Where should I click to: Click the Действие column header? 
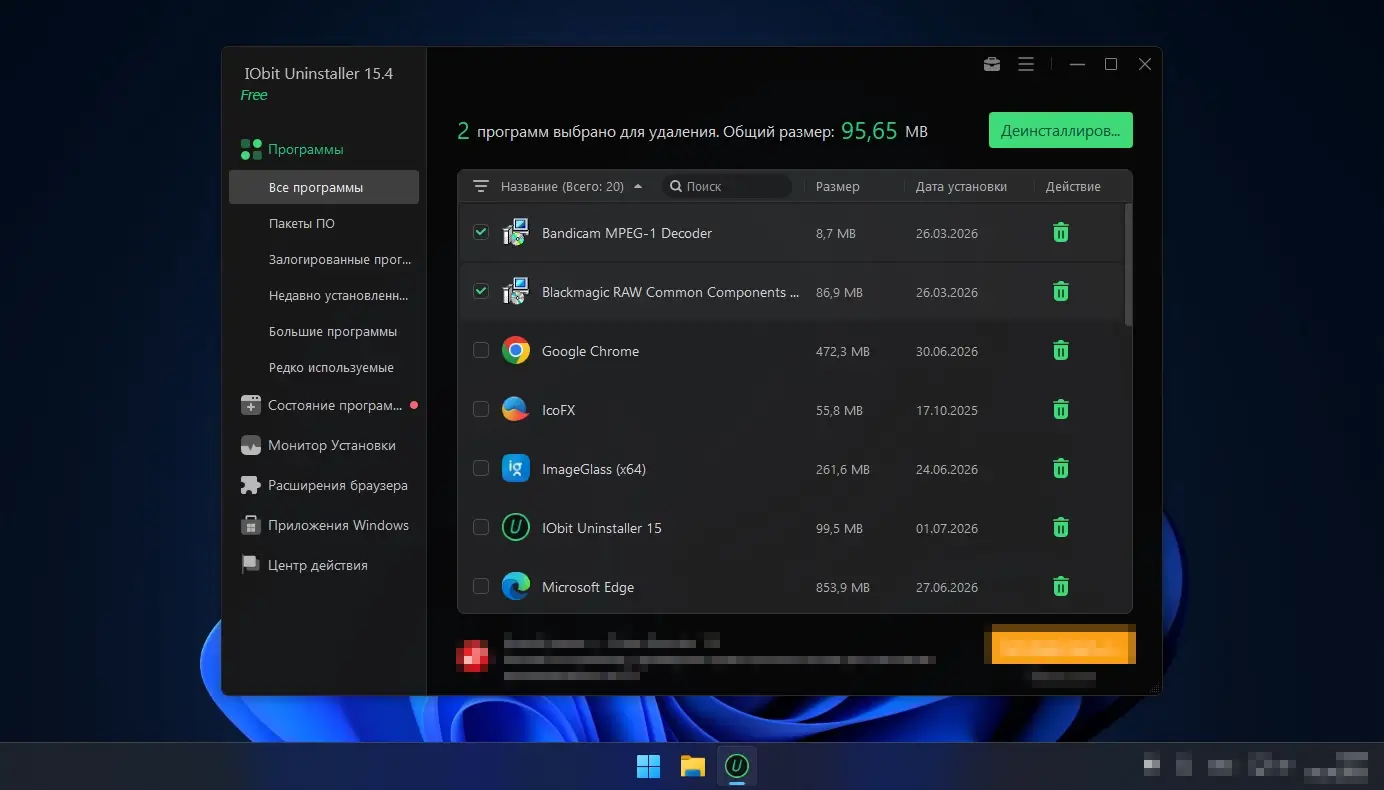click(1073, 187)
